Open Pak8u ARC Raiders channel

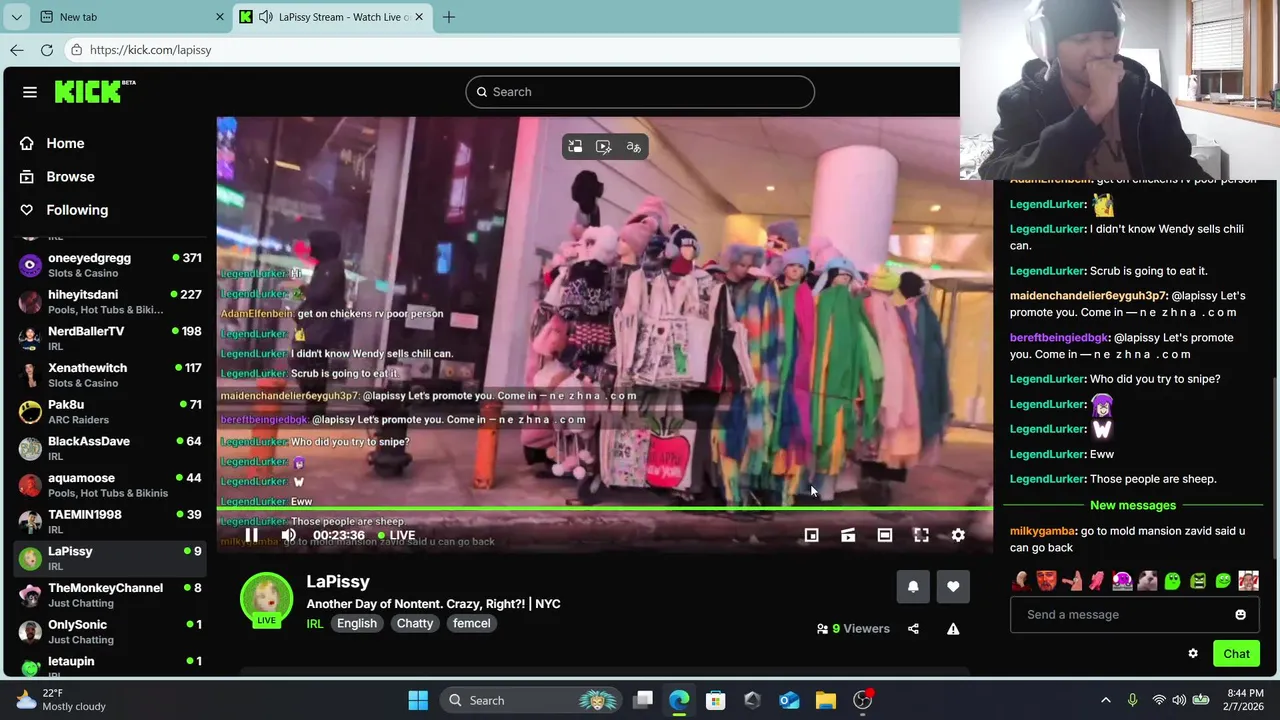(110, 412)
